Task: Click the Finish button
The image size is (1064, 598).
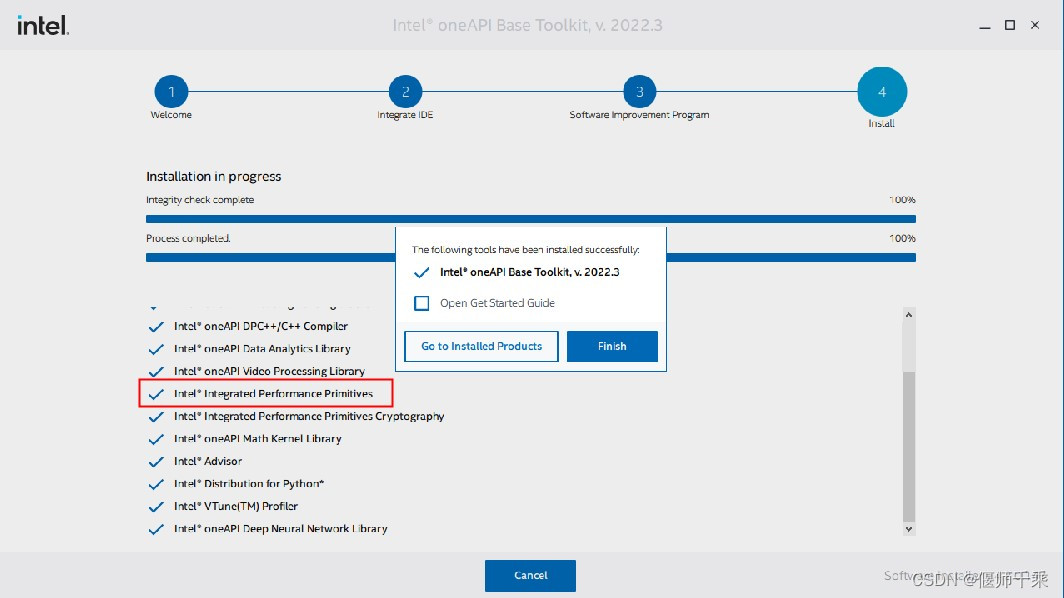Action: 612,346
